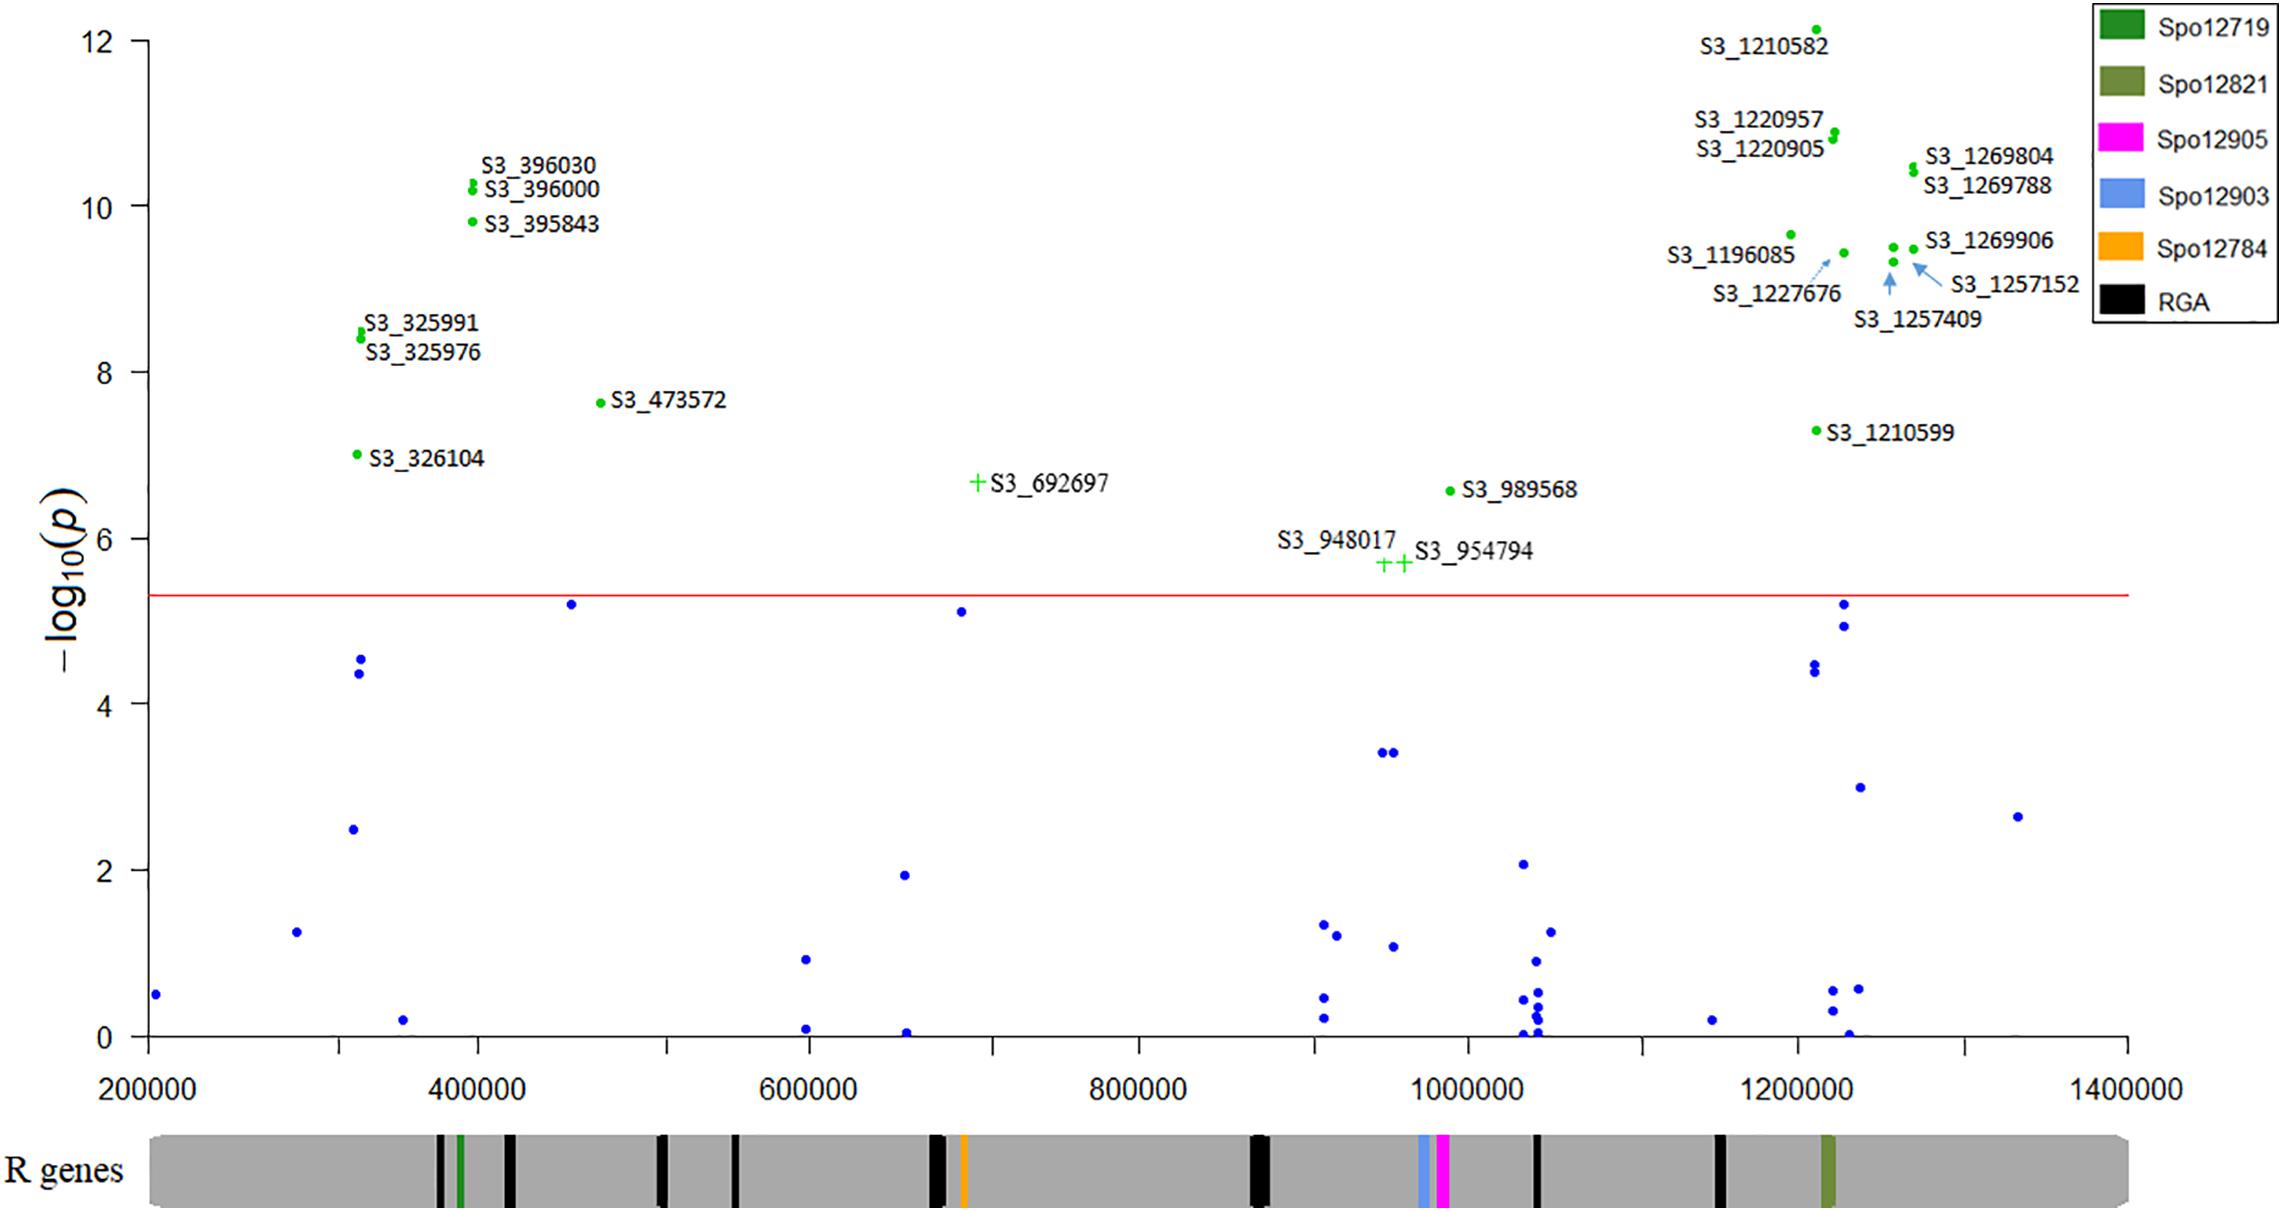Click the y-axis tick label 6
The image size is (2282, 1211).
click(106, 539)
